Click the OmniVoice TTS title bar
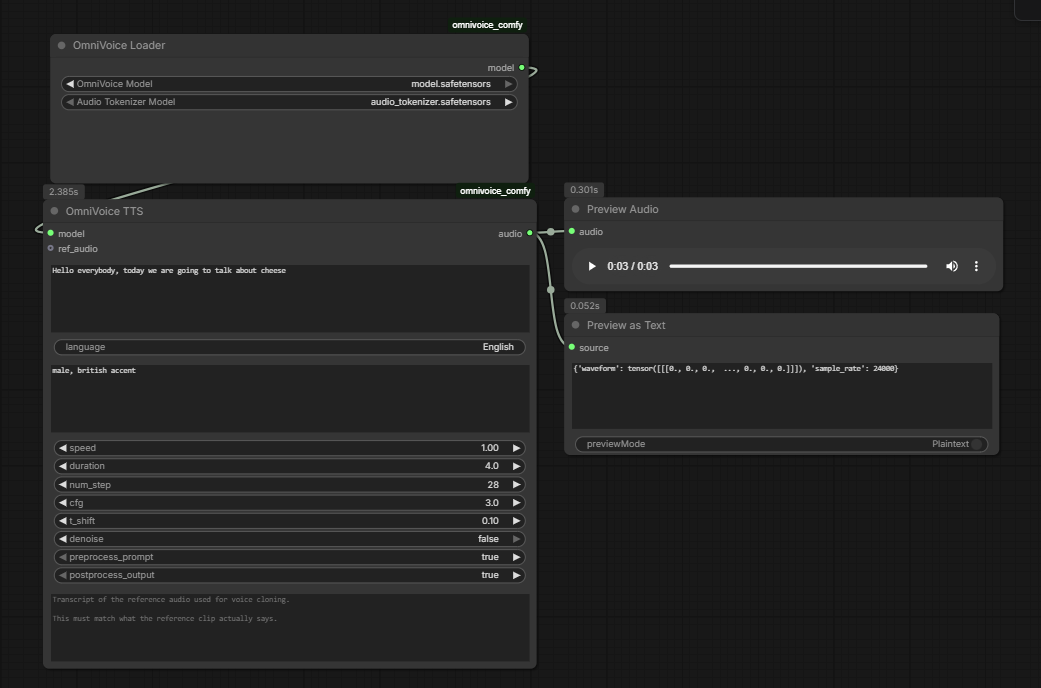 click(289, 211)
